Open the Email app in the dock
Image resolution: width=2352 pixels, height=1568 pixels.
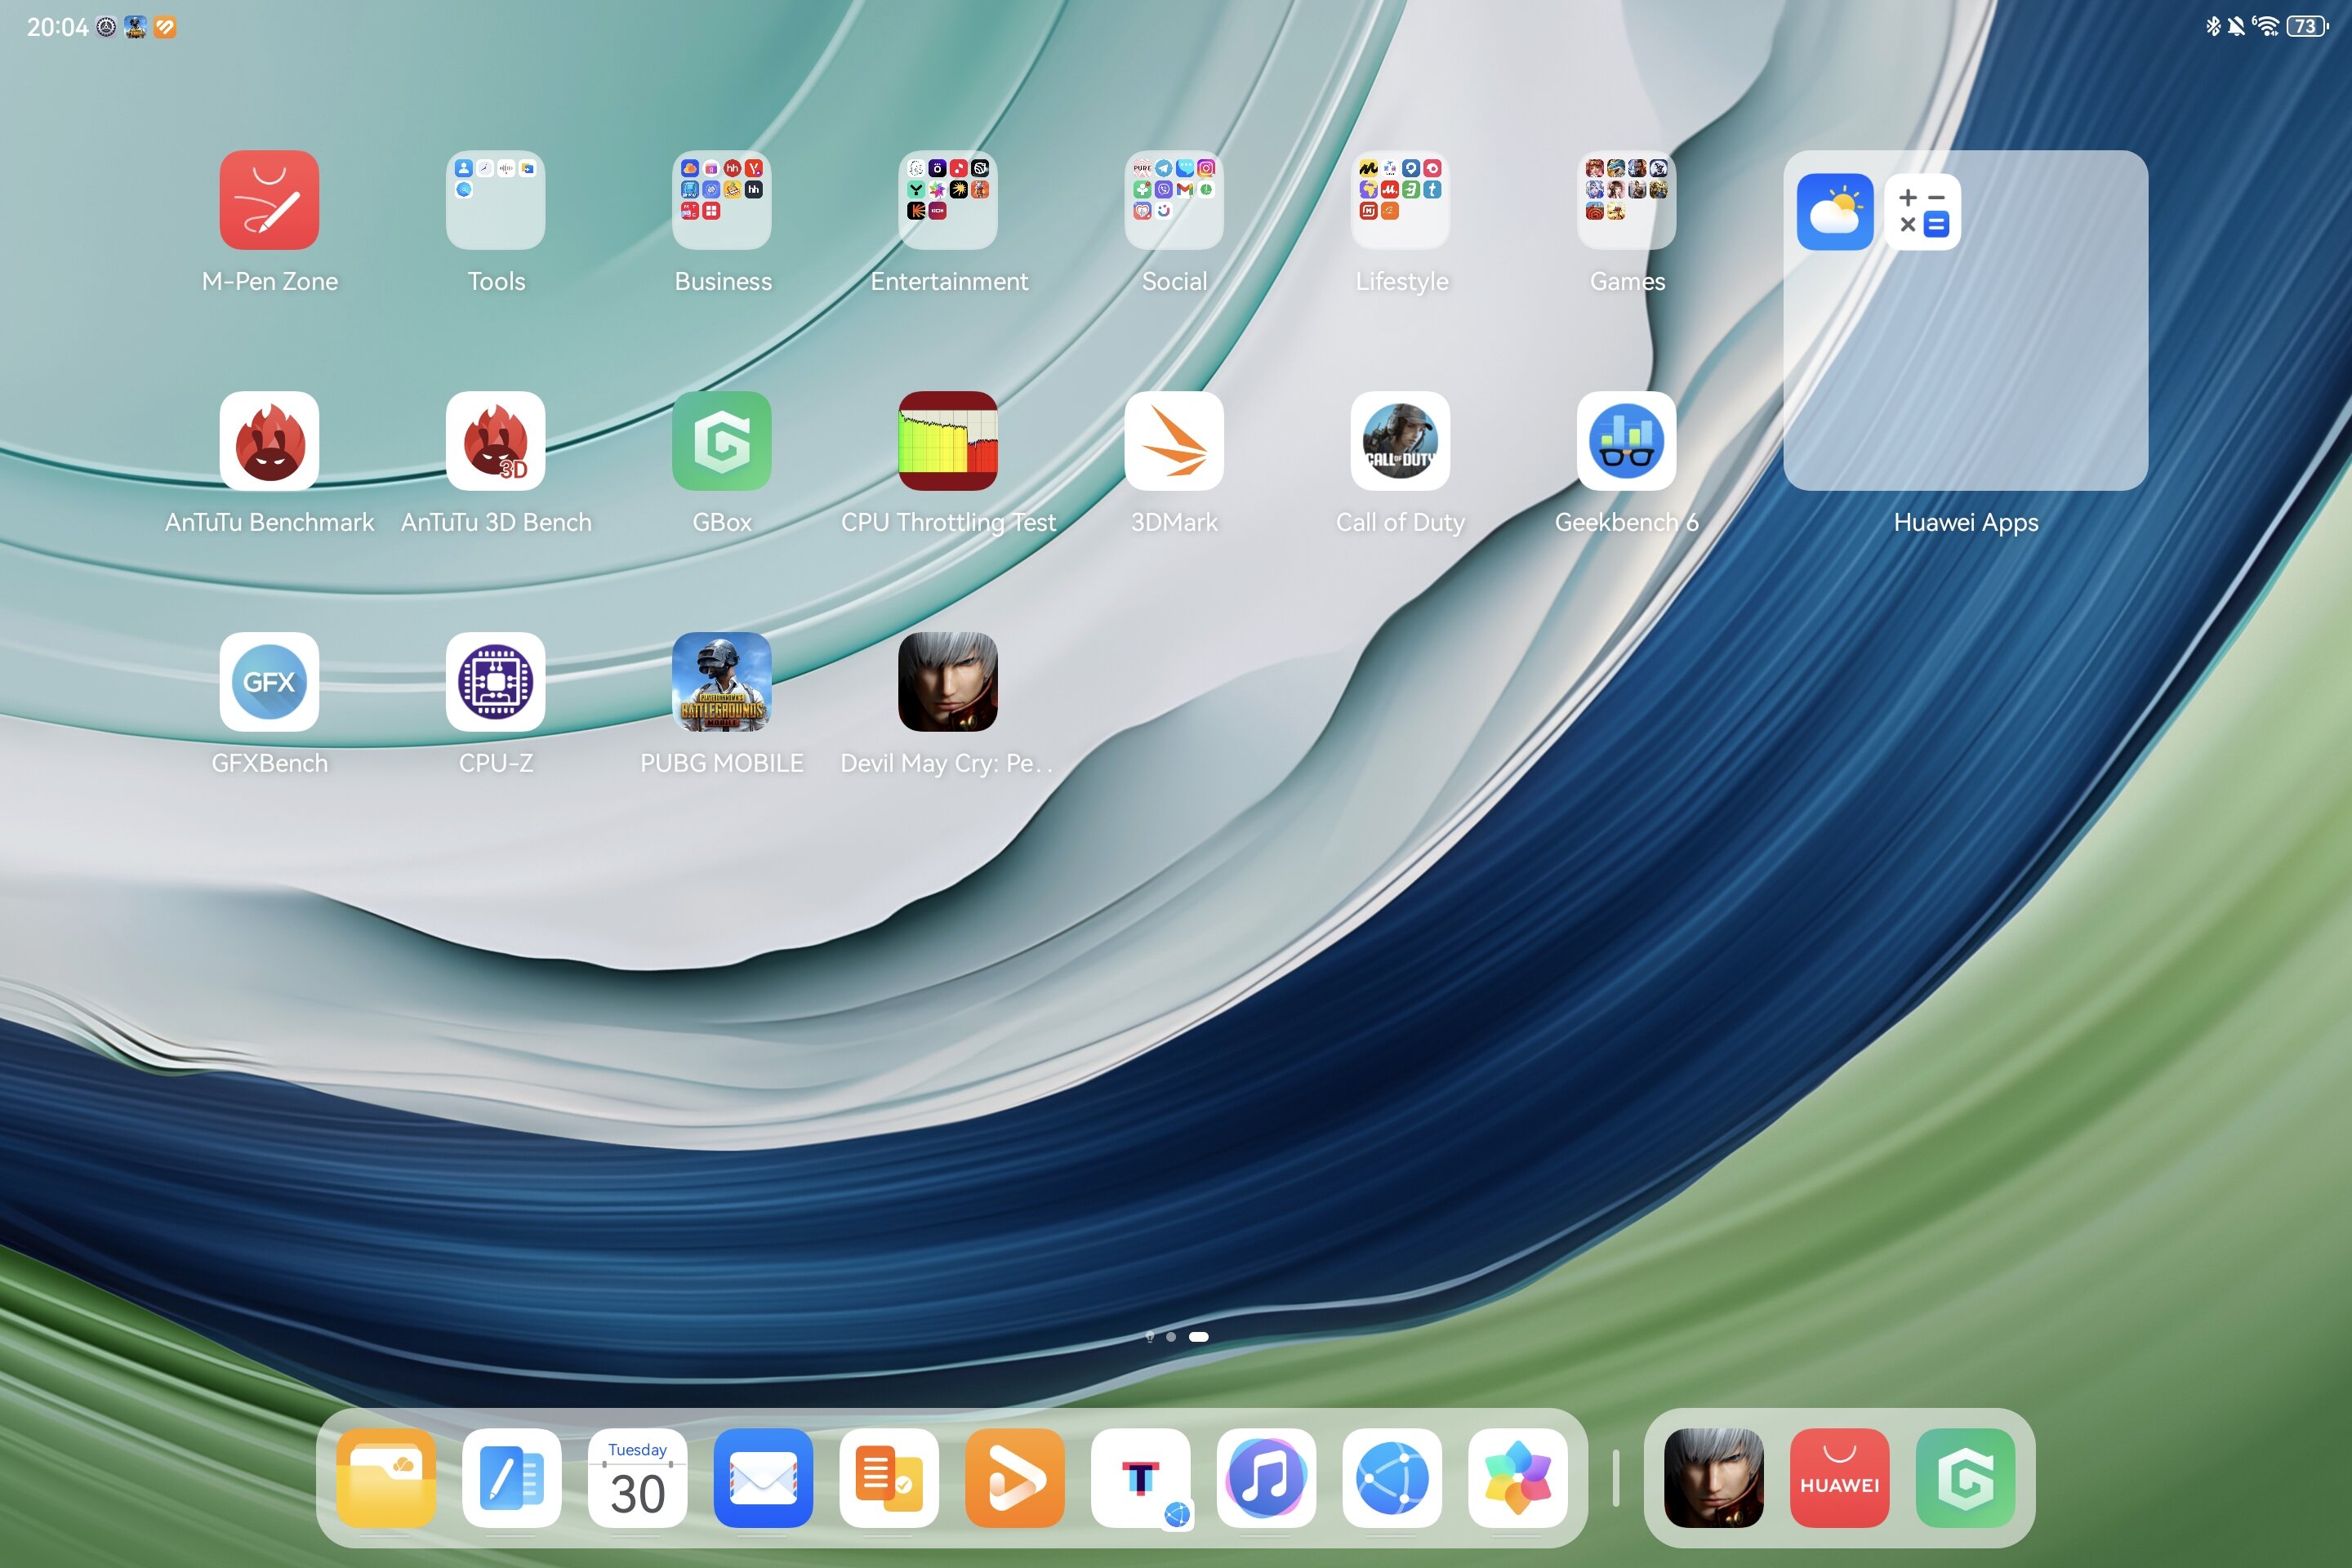coord(763,1477)
